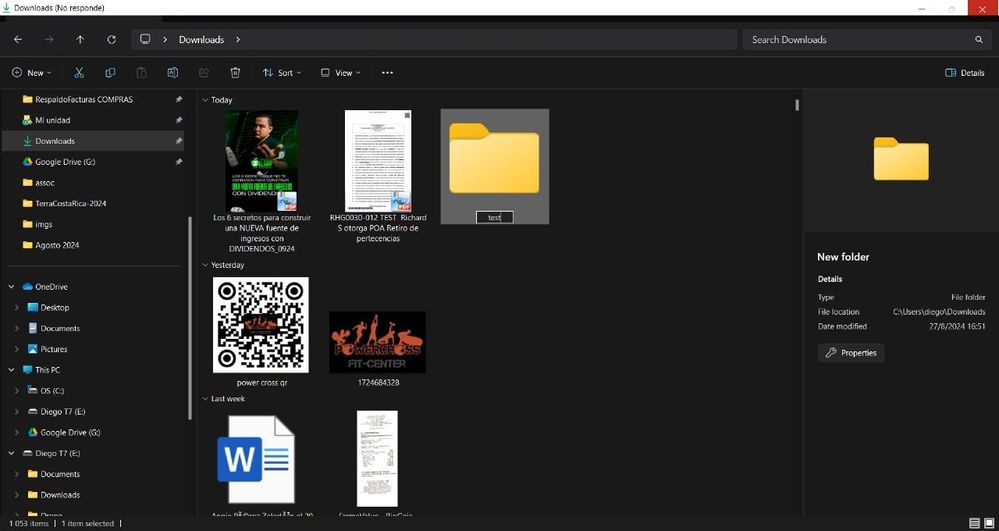Click the Properties button
The height and width of the screenshot is (531, 999).
click(x=851, y=353)
